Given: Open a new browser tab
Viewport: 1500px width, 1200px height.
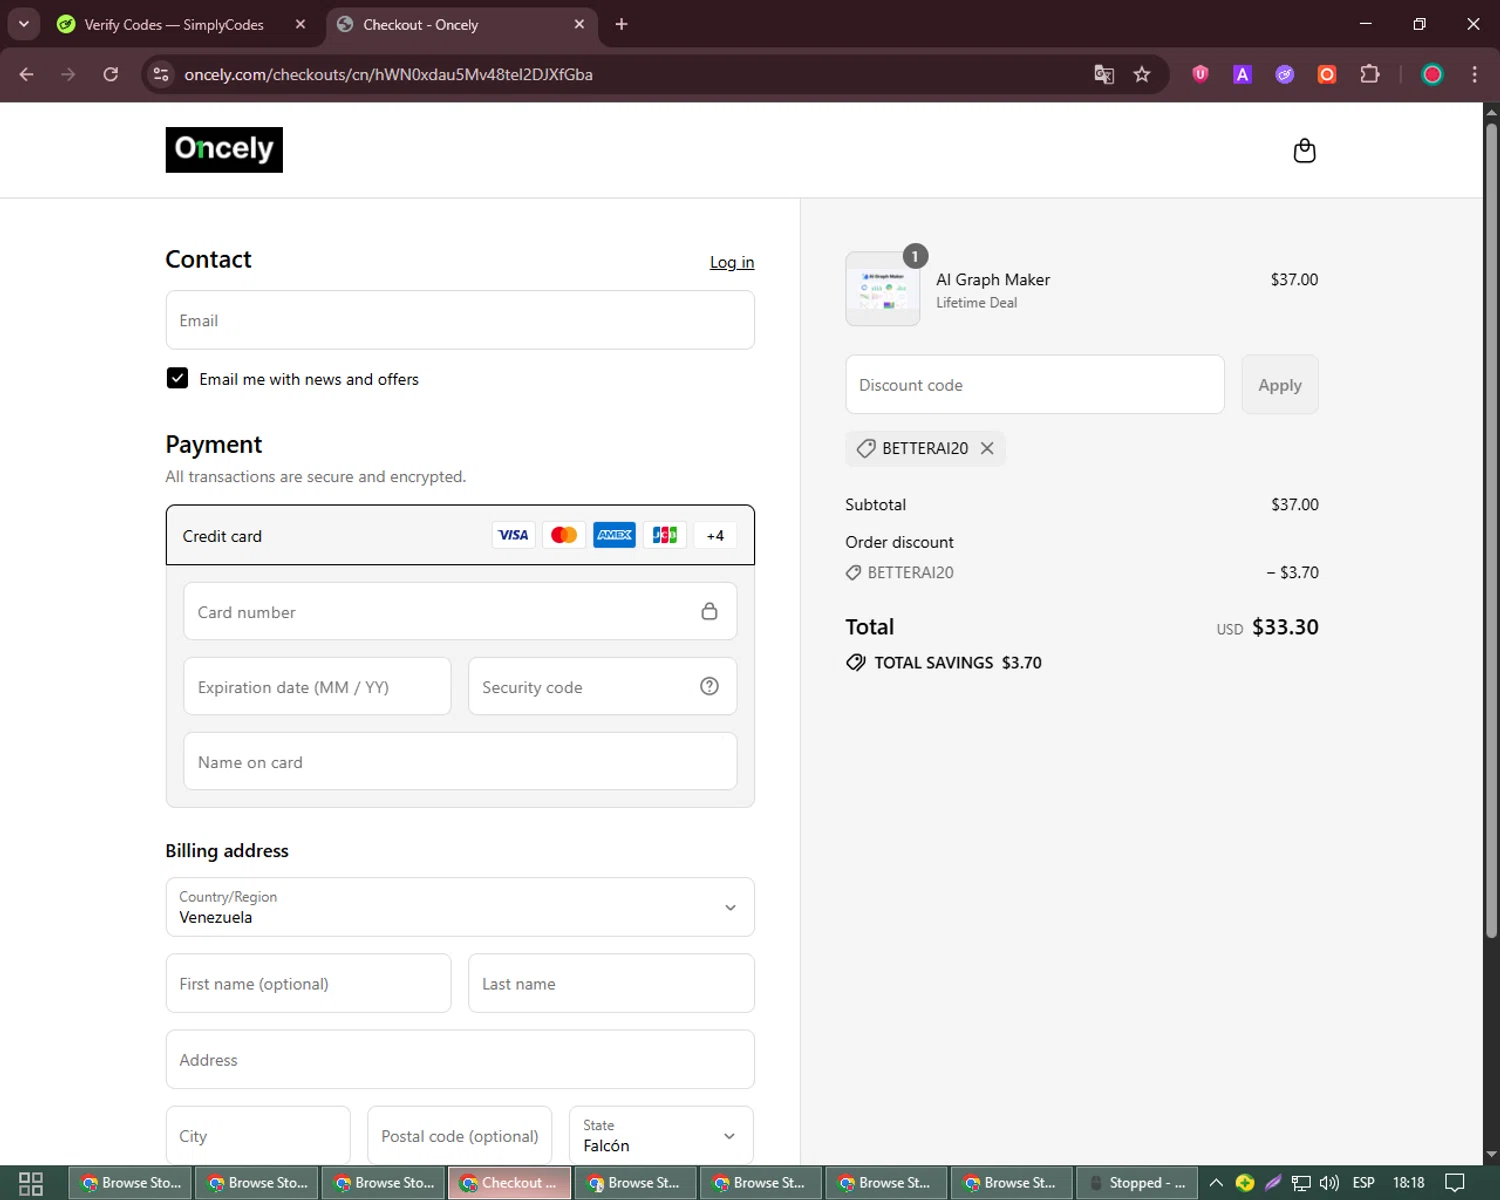Looking at the screenshot, I should coord(621,24).
